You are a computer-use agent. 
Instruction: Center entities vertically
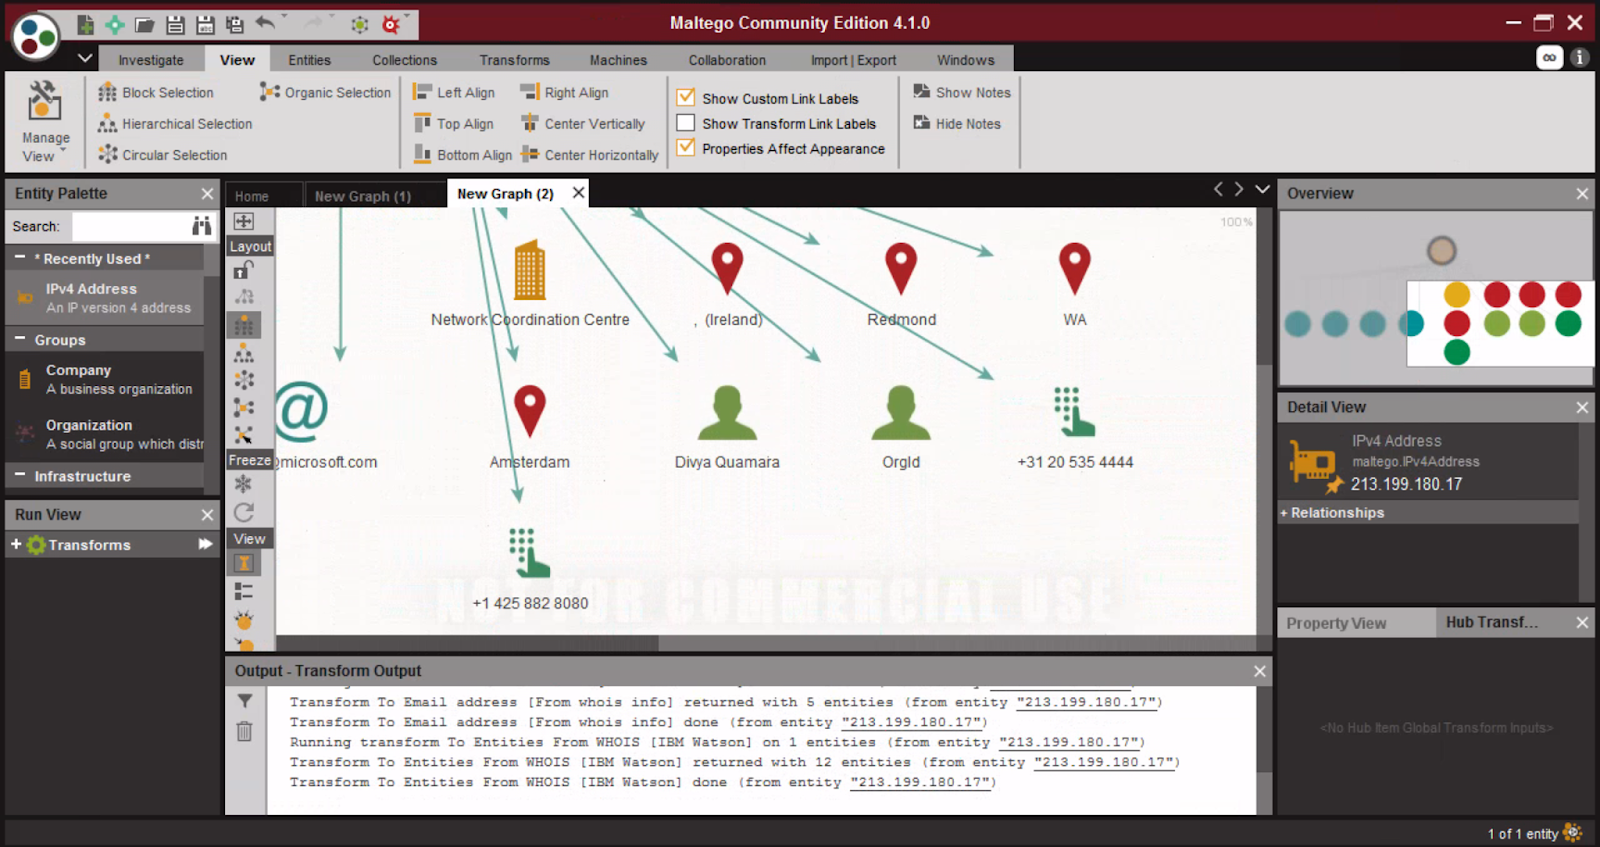(x=583, y=124)
